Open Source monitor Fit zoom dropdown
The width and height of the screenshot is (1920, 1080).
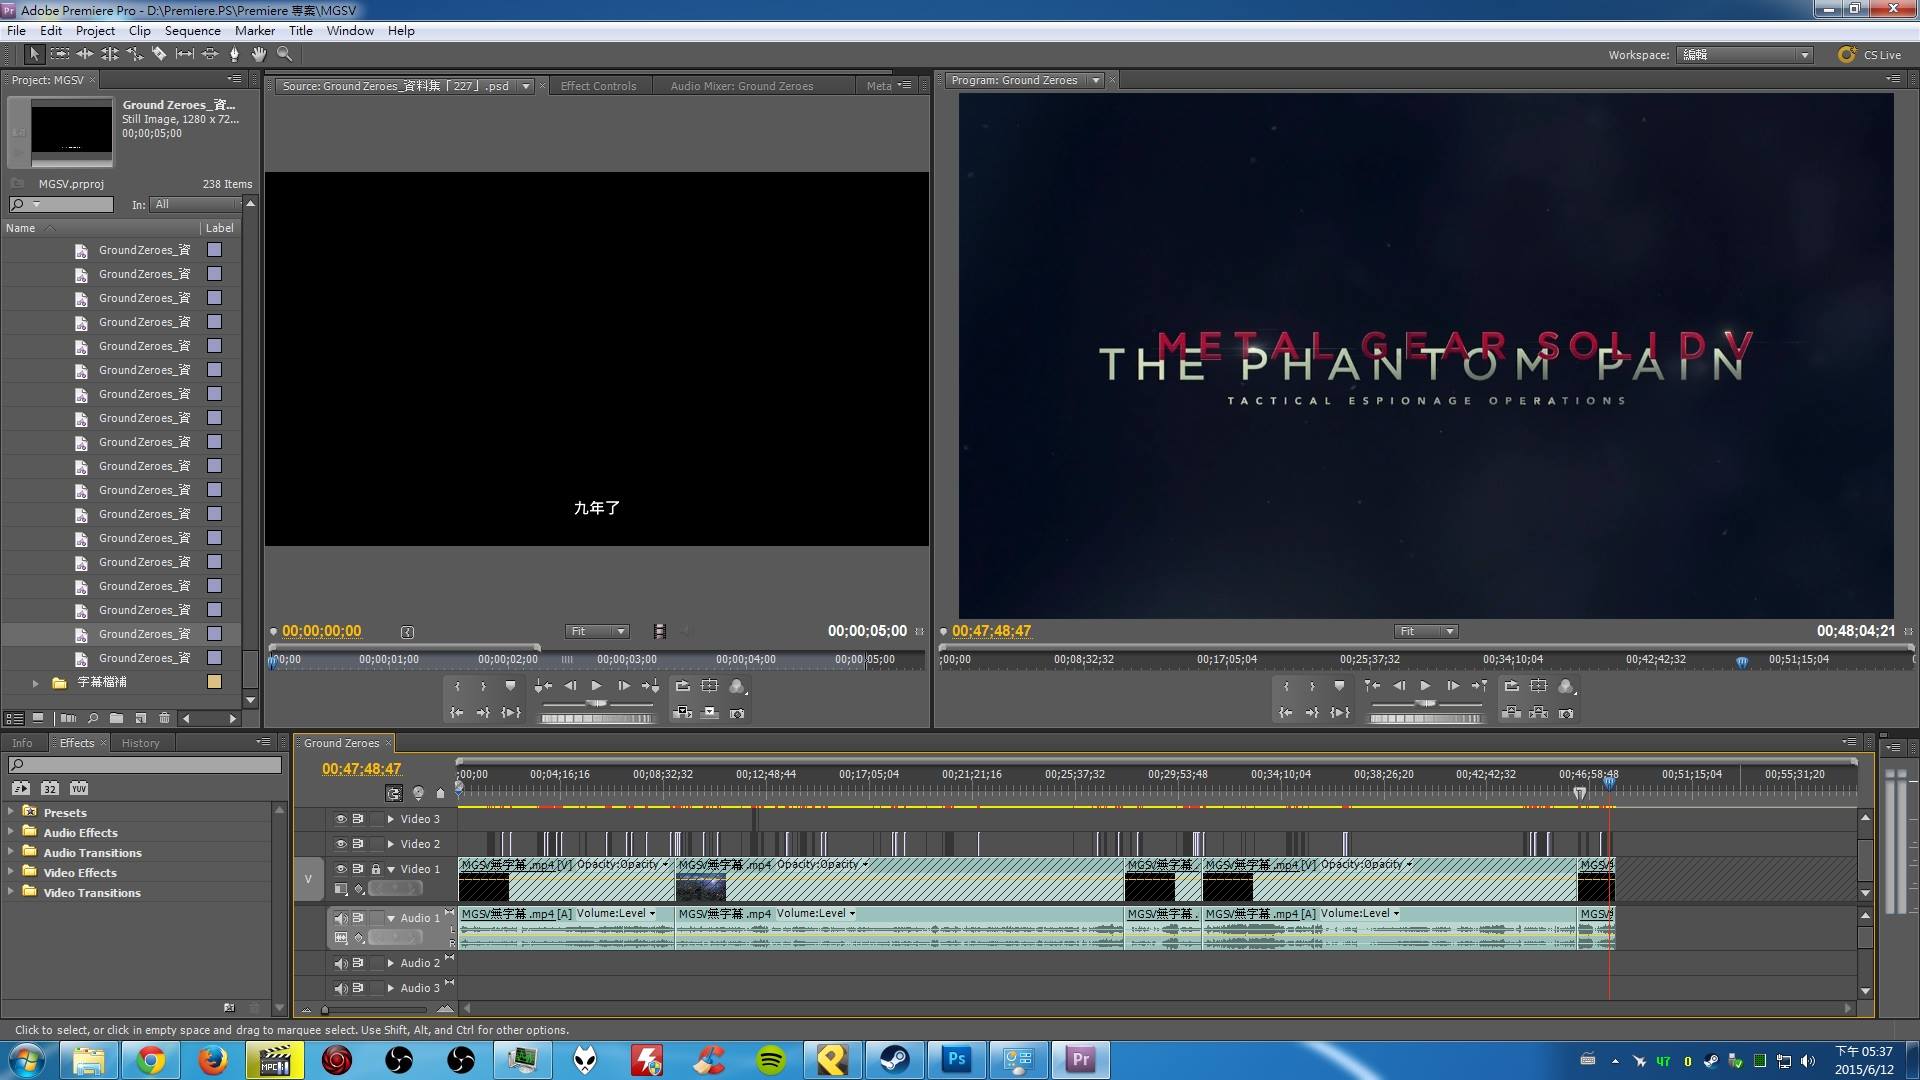point(598,631)
